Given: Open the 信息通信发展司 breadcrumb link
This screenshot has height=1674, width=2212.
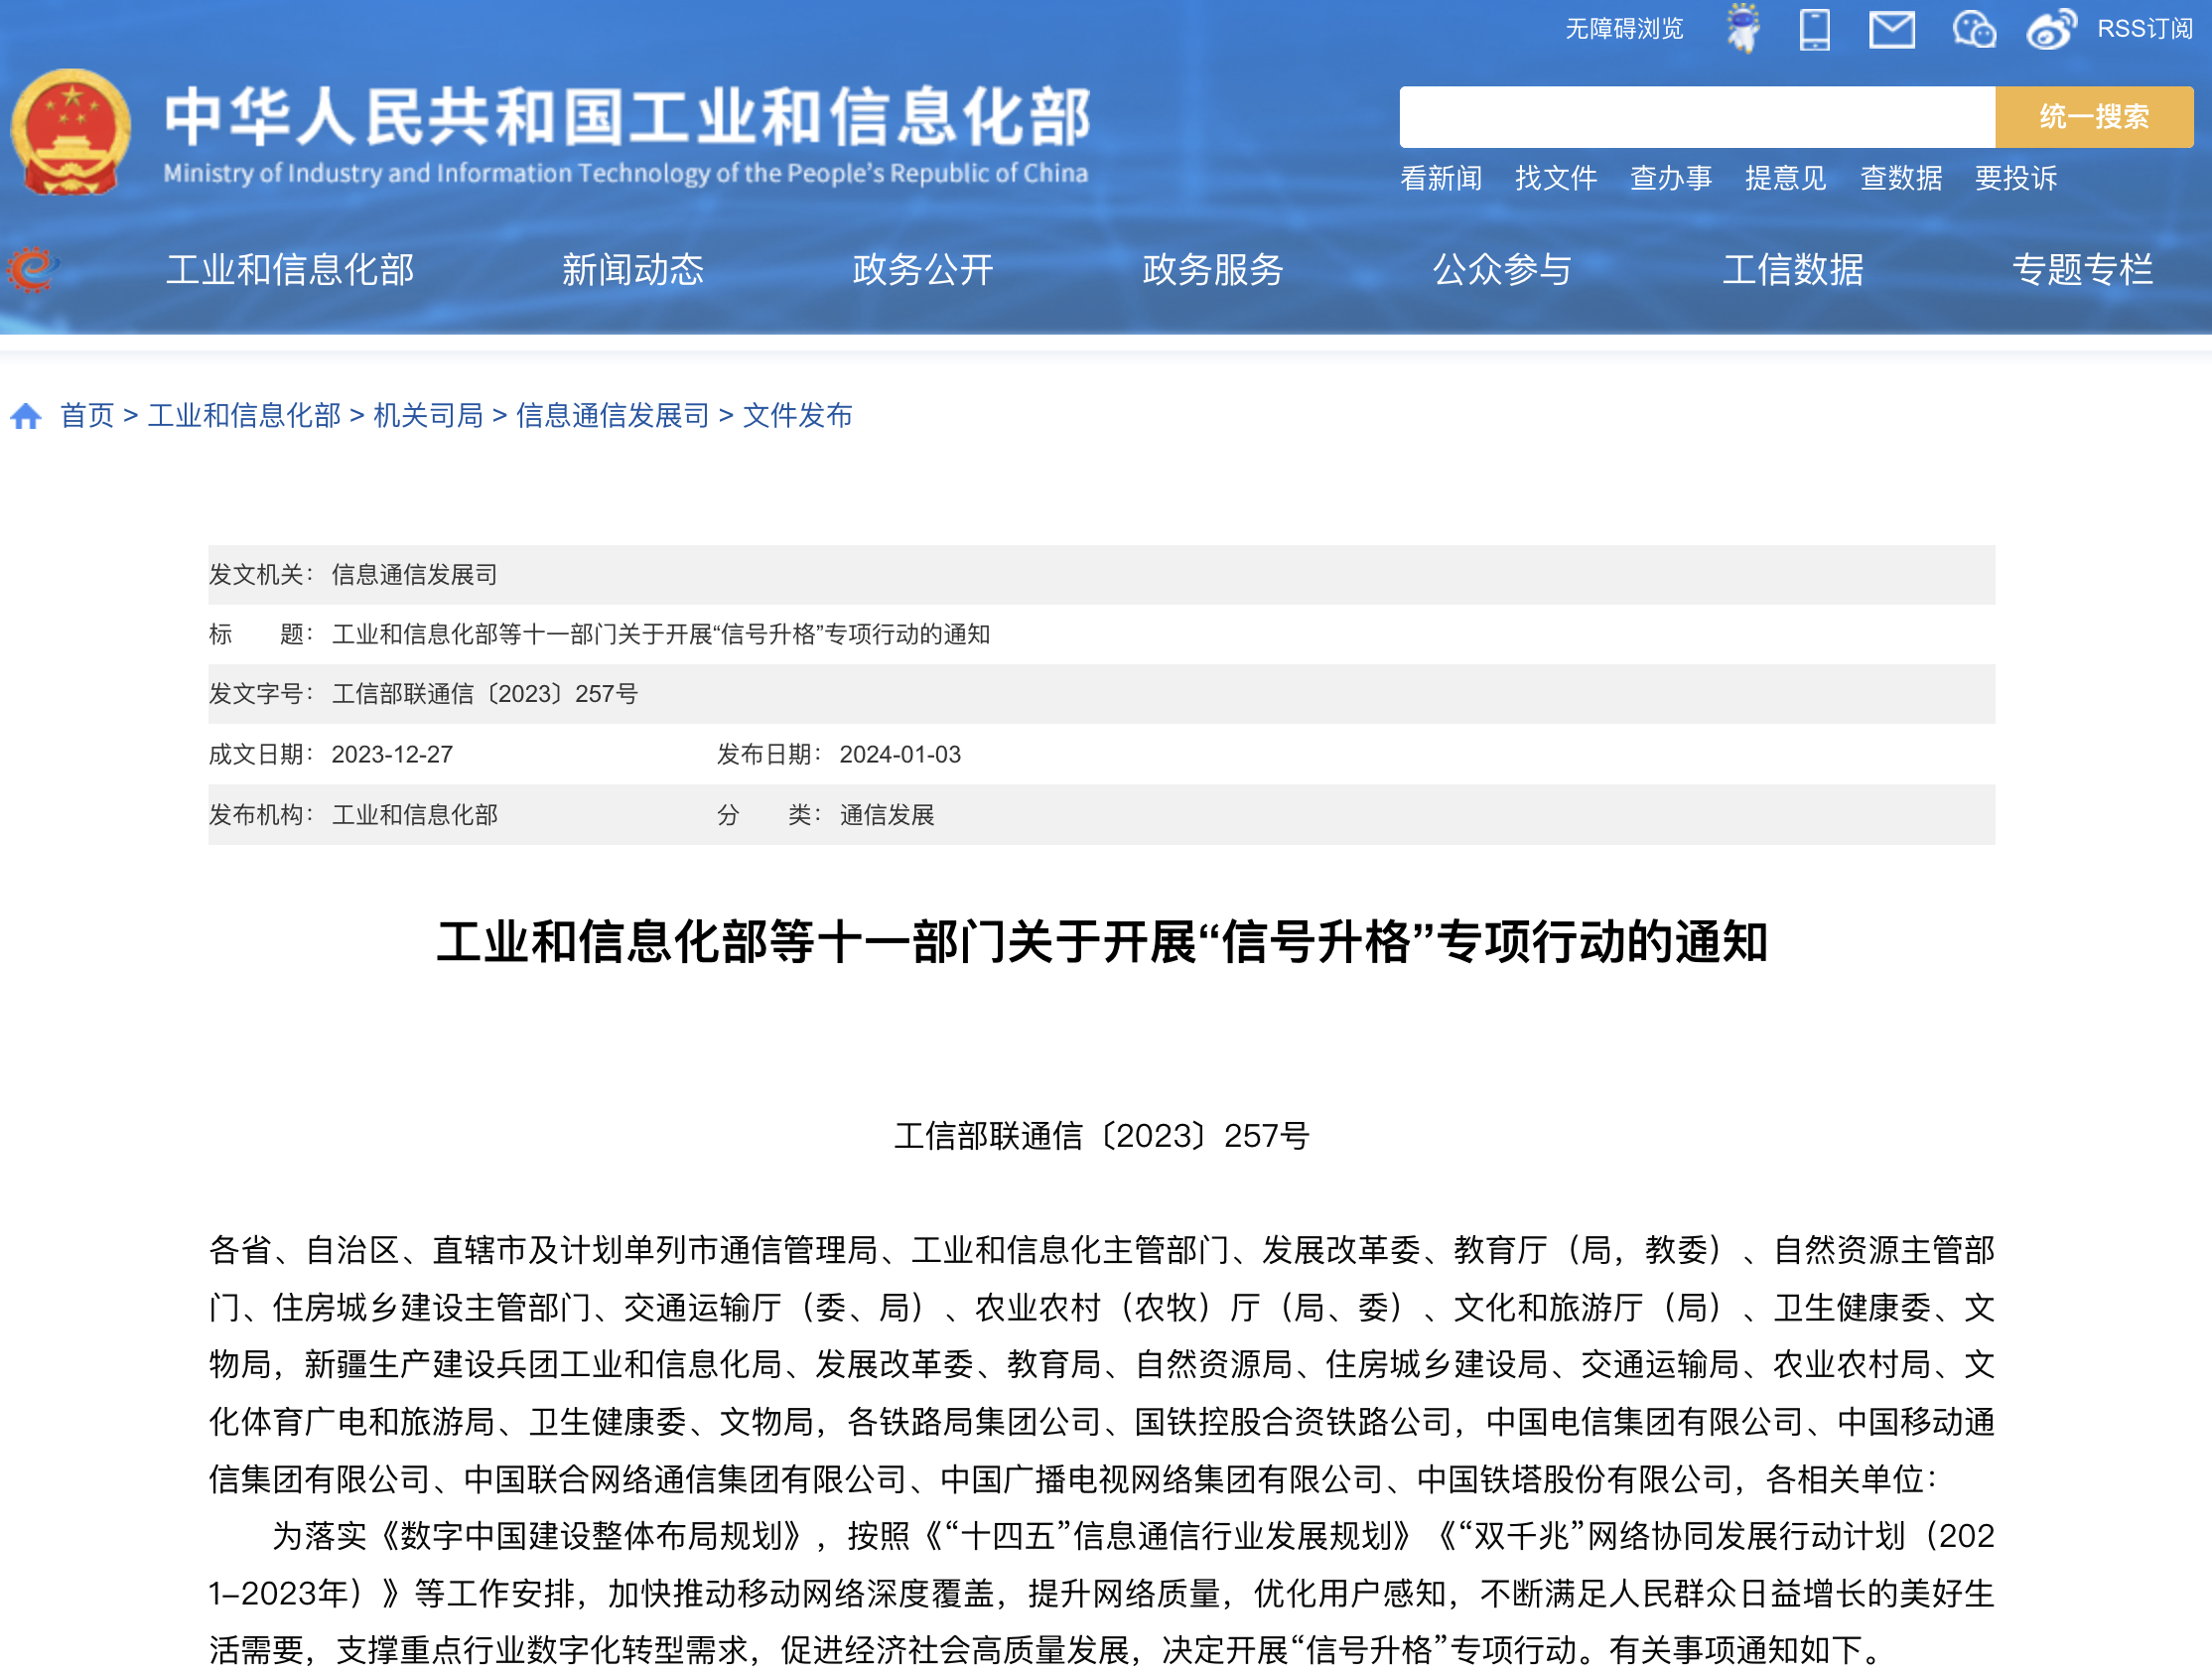Looking at the screenshot, I should (612, 416).
